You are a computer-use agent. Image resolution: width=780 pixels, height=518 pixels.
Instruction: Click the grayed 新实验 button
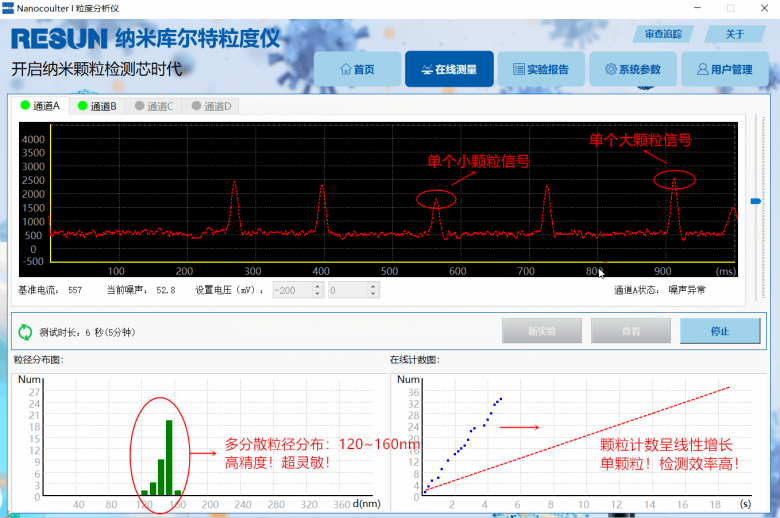coord(542,331)
